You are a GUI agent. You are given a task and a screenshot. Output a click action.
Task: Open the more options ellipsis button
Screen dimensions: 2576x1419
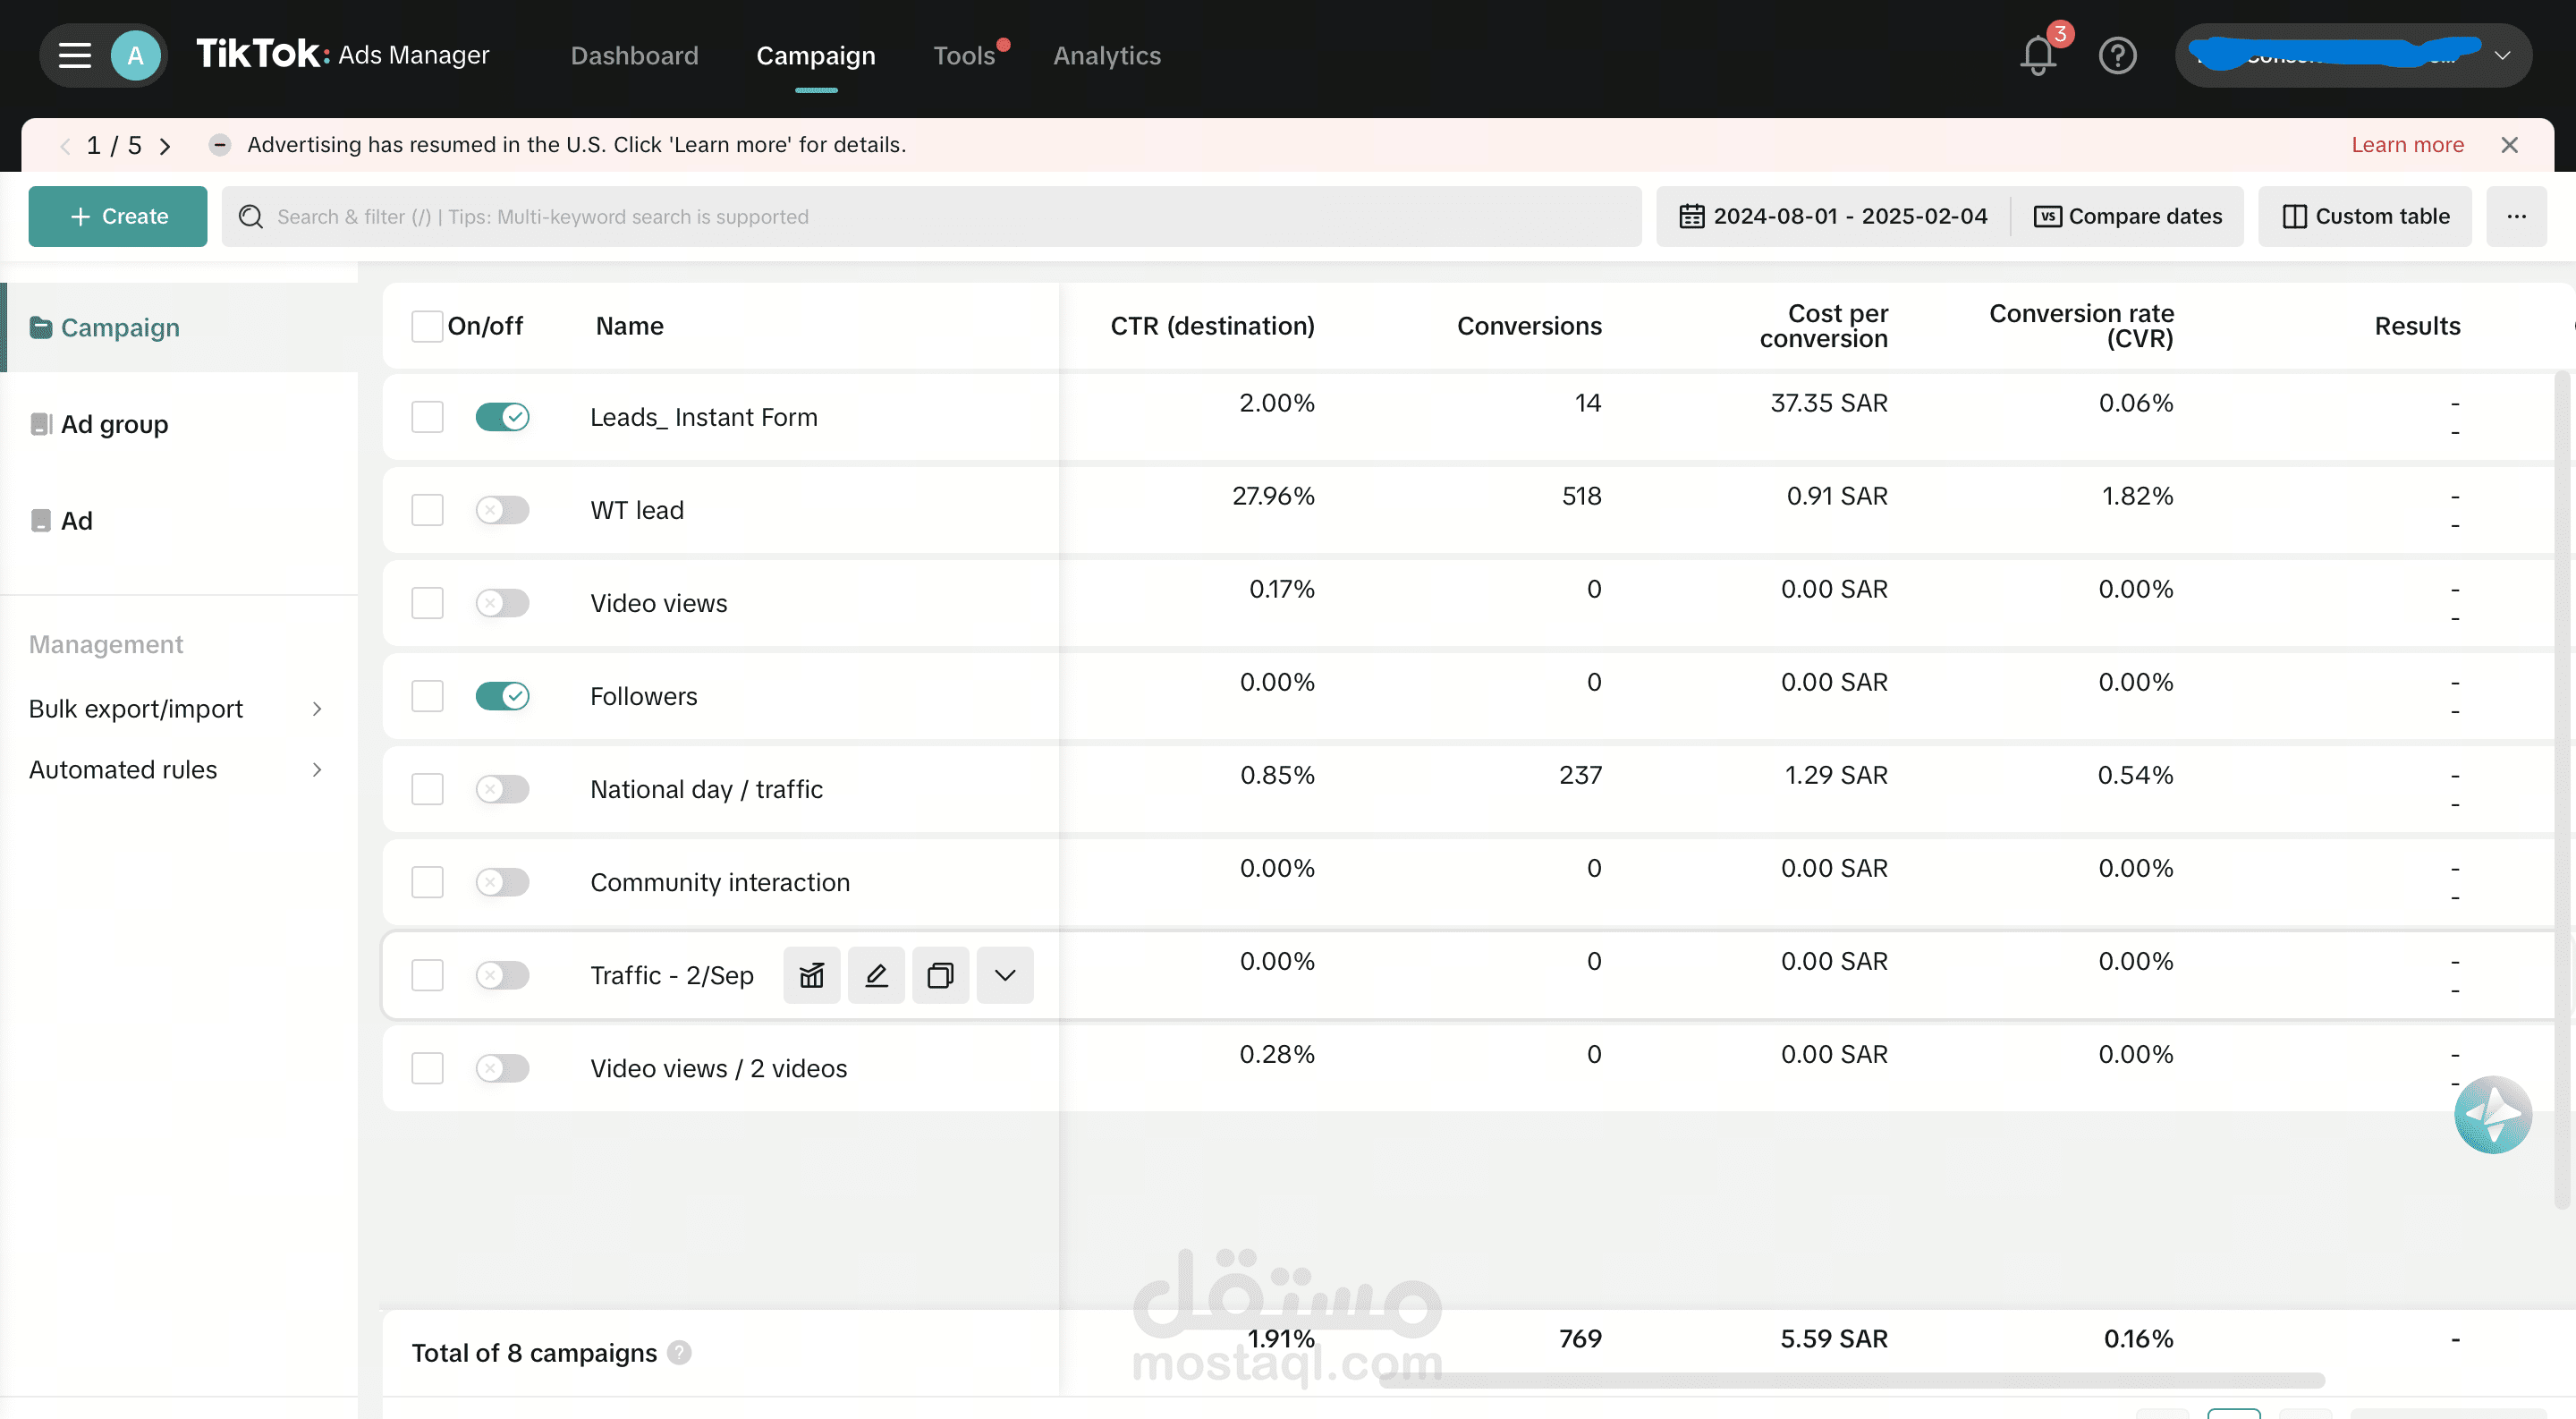click(2517, 216)
